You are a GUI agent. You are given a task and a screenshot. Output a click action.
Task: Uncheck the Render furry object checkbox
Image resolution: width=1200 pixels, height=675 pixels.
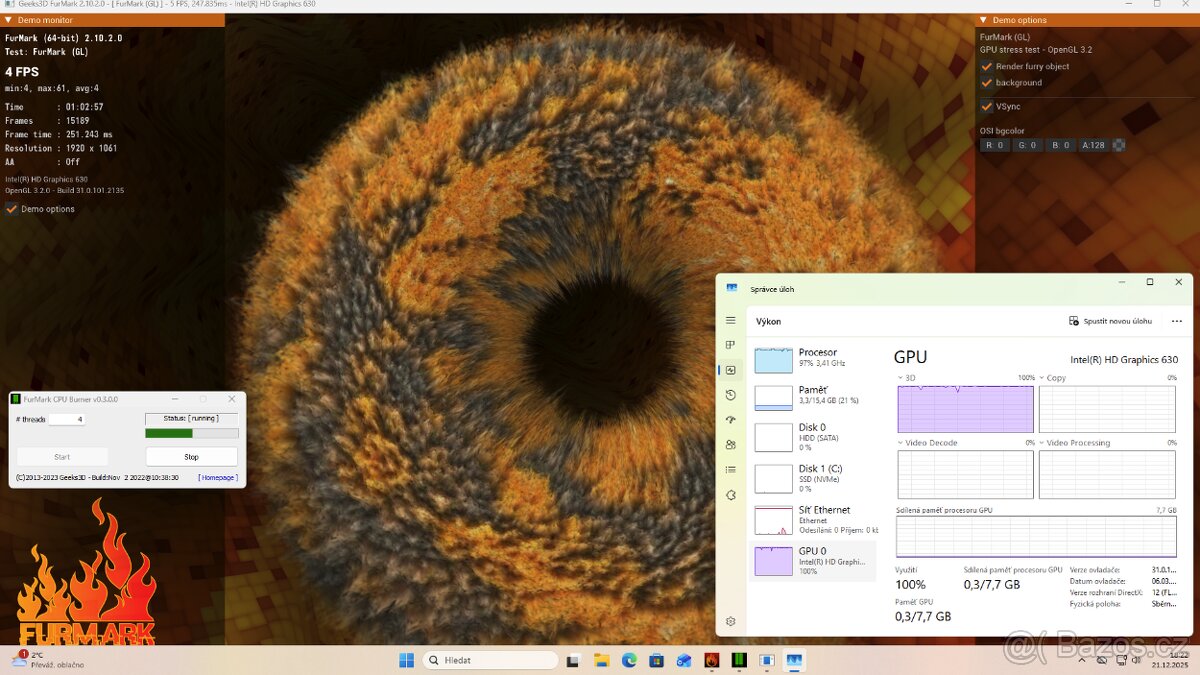coord(987,66)
